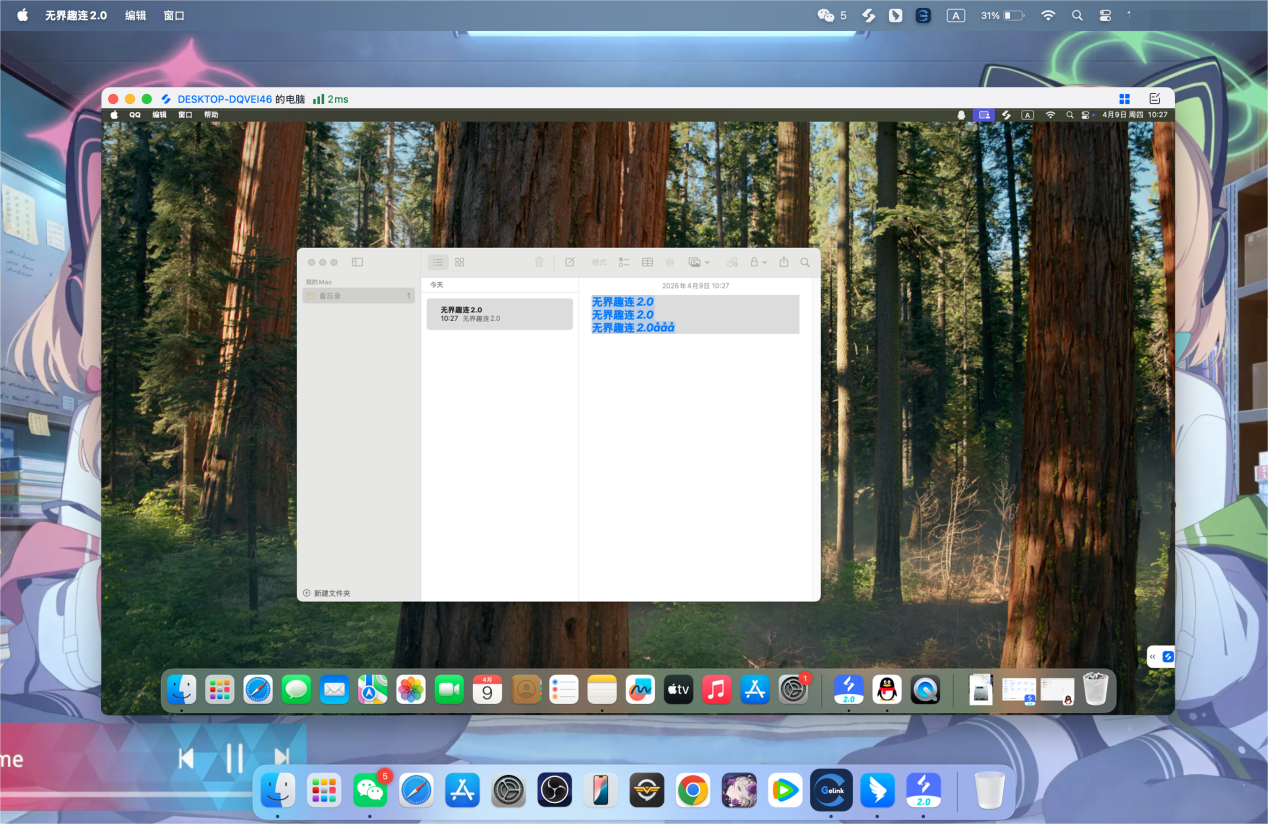Select the 备忘录 folder in sidebar
The width and height of the screenshot is (1268, 824).
[357, 296]
